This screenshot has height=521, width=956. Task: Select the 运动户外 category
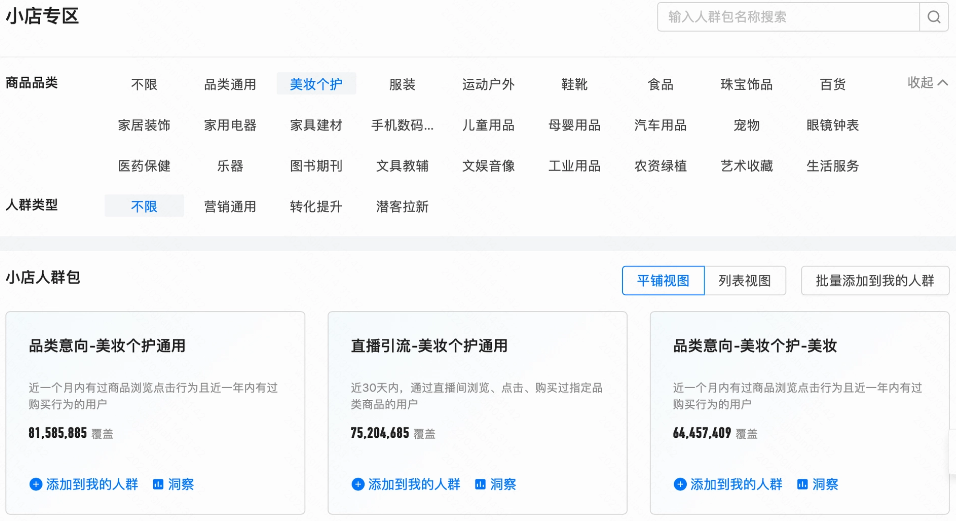tap(488, 84)
